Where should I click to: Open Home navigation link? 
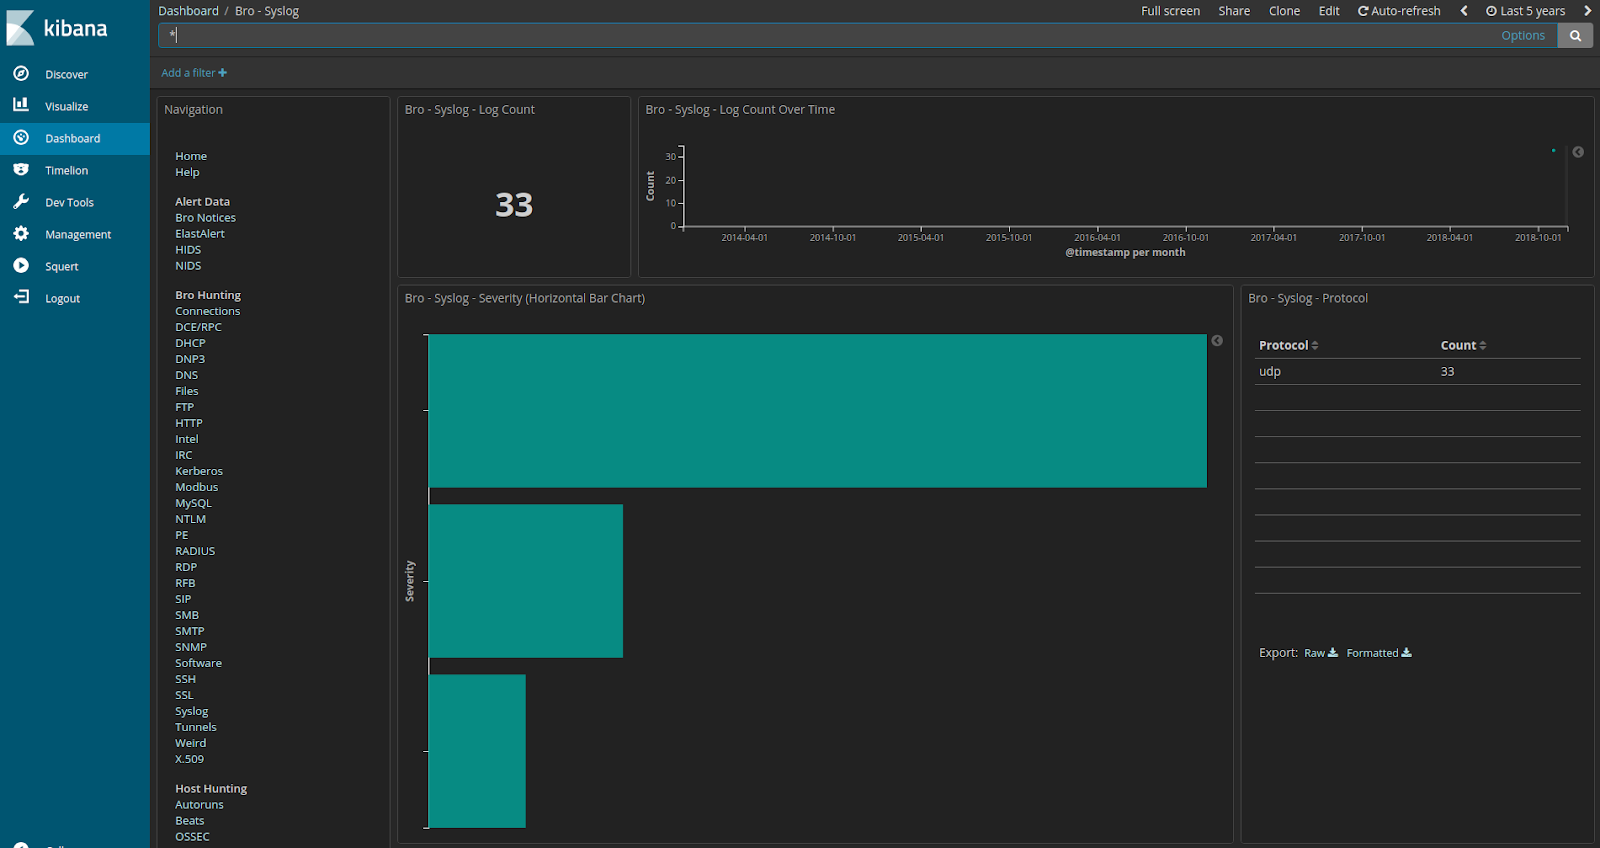[191, 156]
